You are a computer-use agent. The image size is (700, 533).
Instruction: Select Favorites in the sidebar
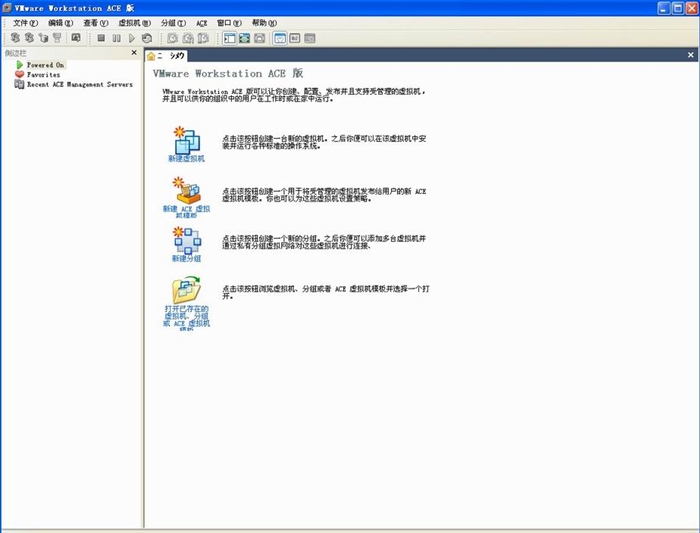(43, 75)
